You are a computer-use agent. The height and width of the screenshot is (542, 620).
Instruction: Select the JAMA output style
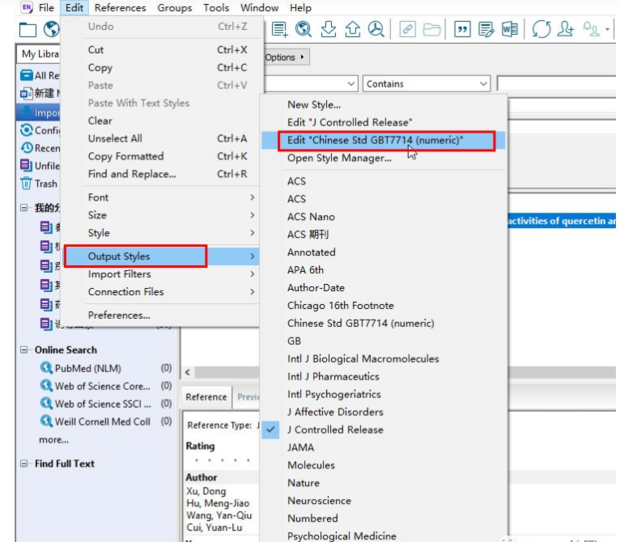click(x=383, y=448)
